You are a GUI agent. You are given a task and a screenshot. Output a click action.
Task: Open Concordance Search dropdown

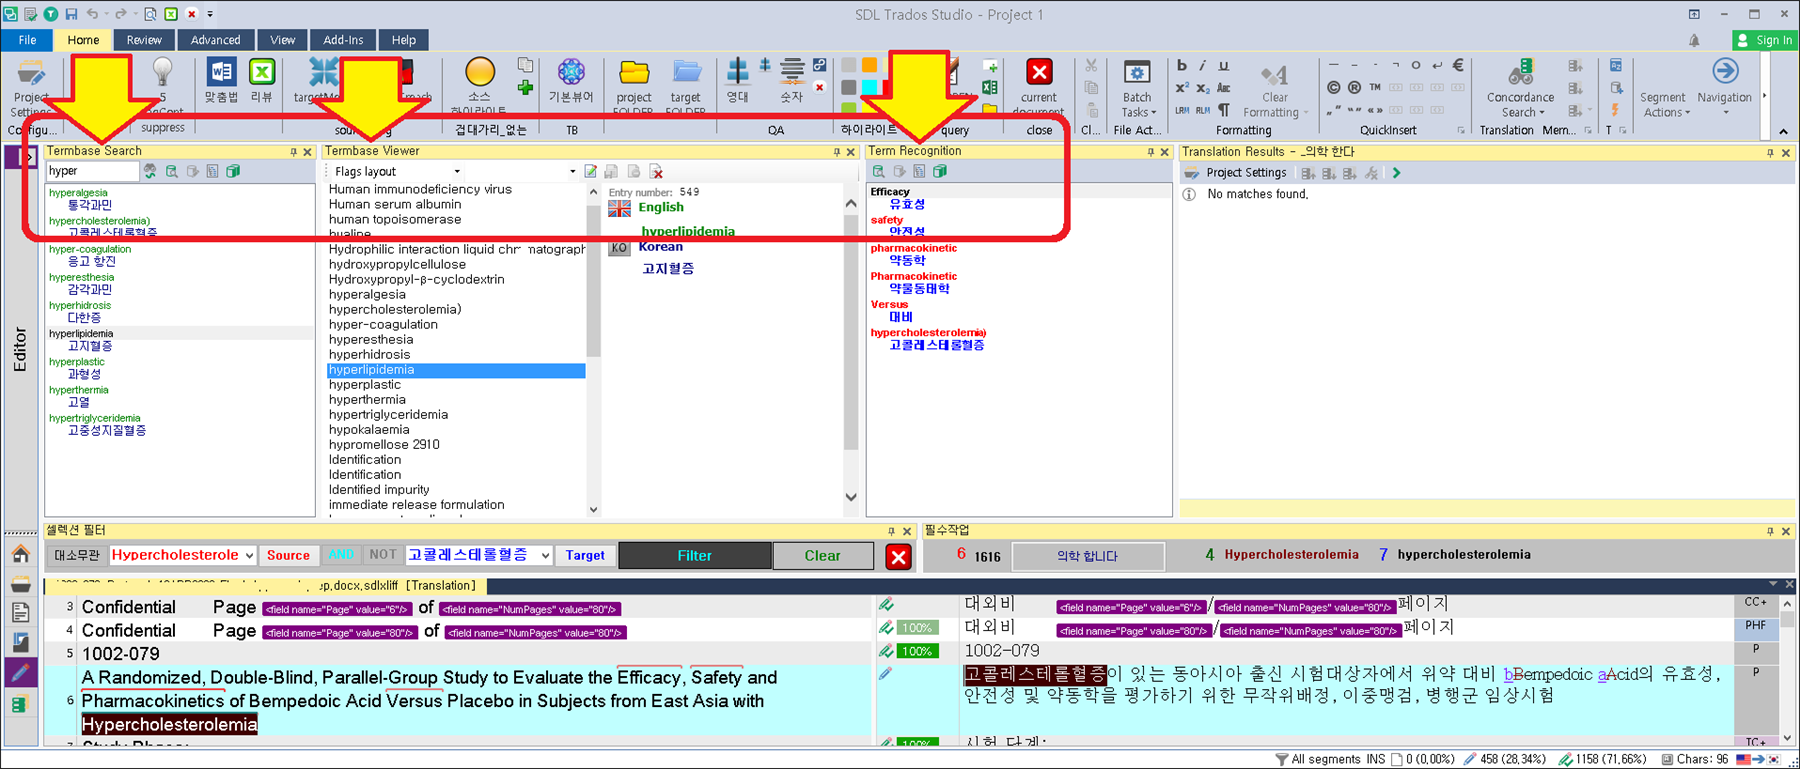click(x=1520, y=90)
